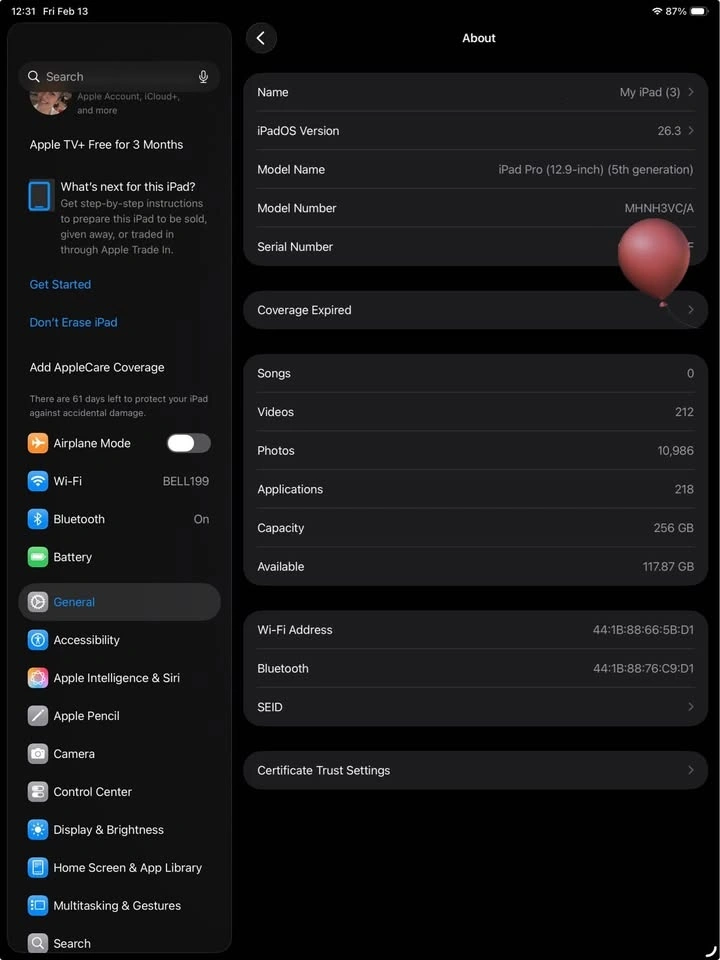Tap the Wi-Fi settings icon
Image resolution: width=720 pixels, height=960 pixels.
38,481
